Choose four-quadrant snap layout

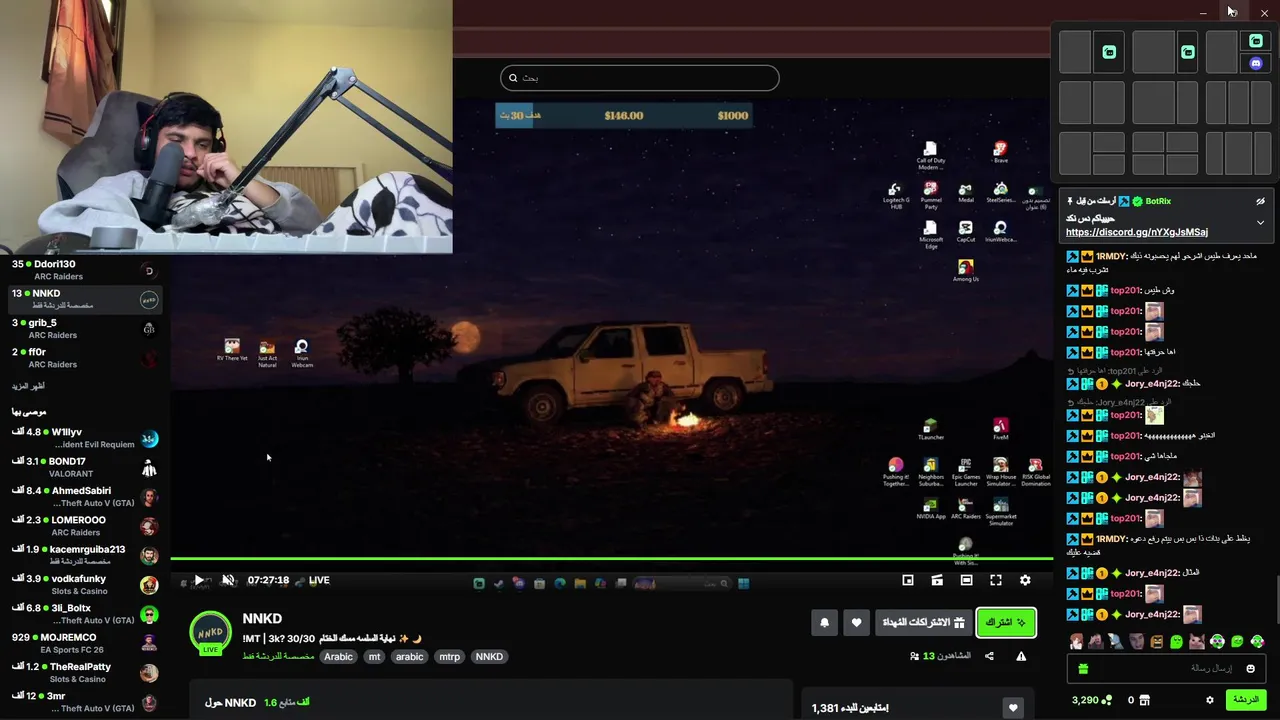click(1165, 153)
